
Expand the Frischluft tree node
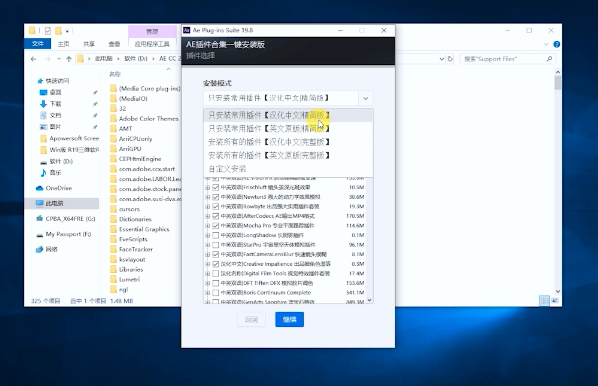207,187
